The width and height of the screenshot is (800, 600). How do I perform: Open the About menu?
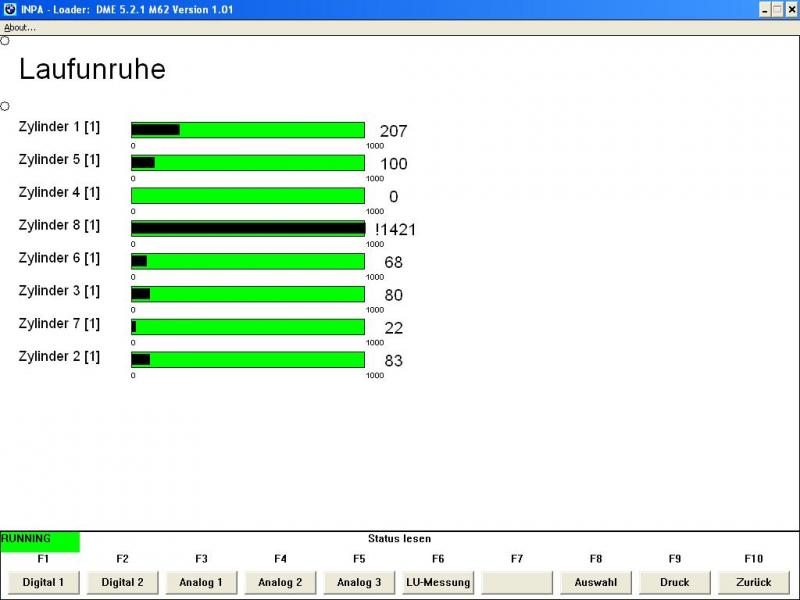20,27
